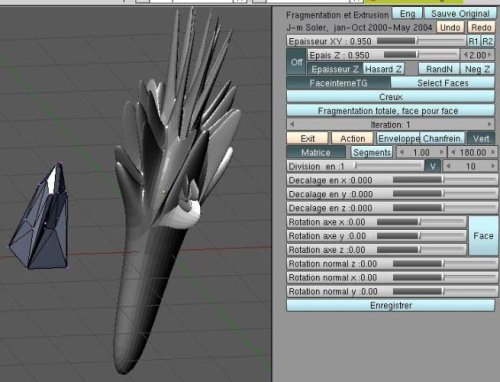Click the R2 reset button

pos(487,41)
